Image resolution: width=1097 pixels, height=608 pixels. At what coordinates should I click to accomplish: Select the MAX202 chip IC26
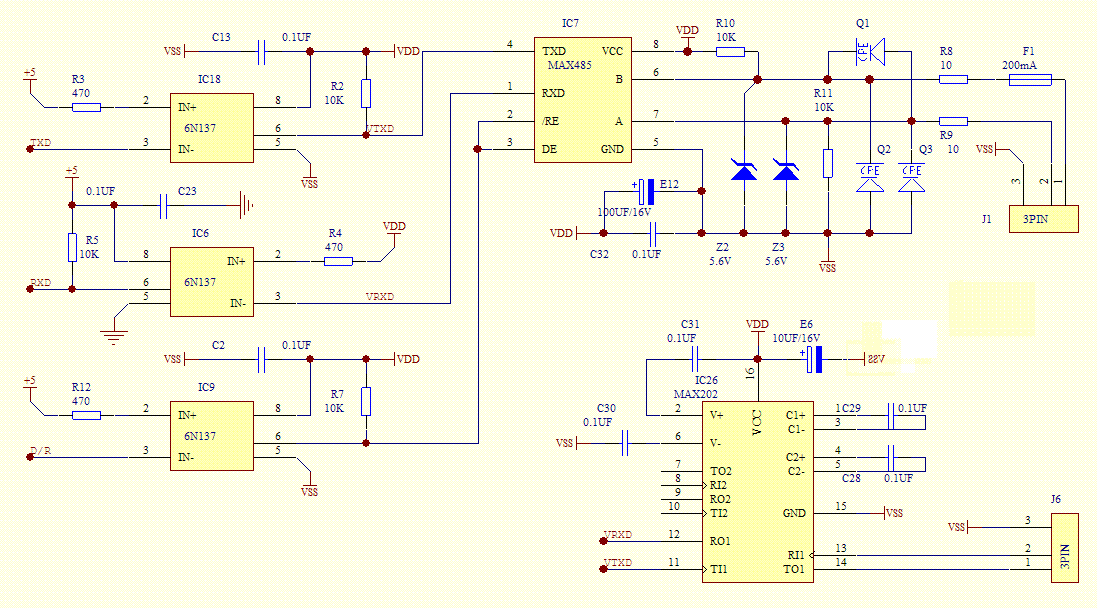coord(756,492)
